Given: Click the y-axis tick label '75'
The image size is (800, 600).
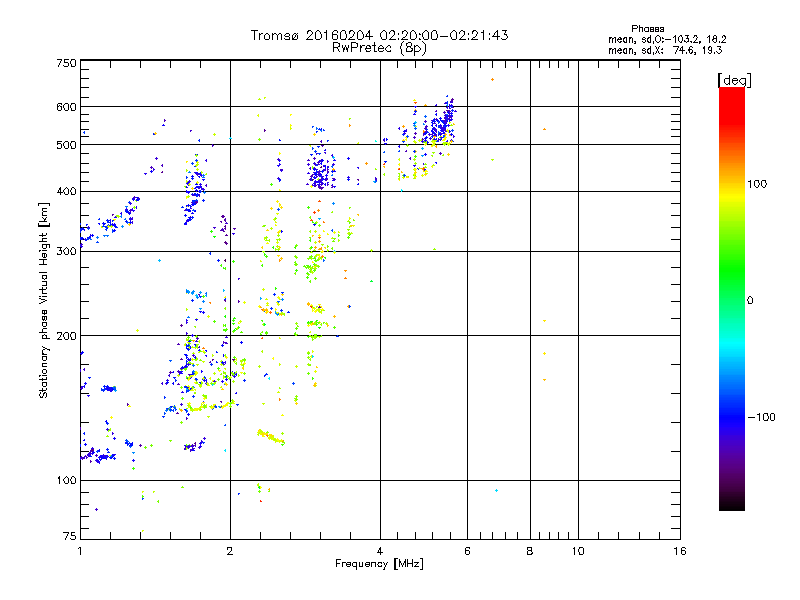Looking at the screenshot, I should [x=70, y=536].
